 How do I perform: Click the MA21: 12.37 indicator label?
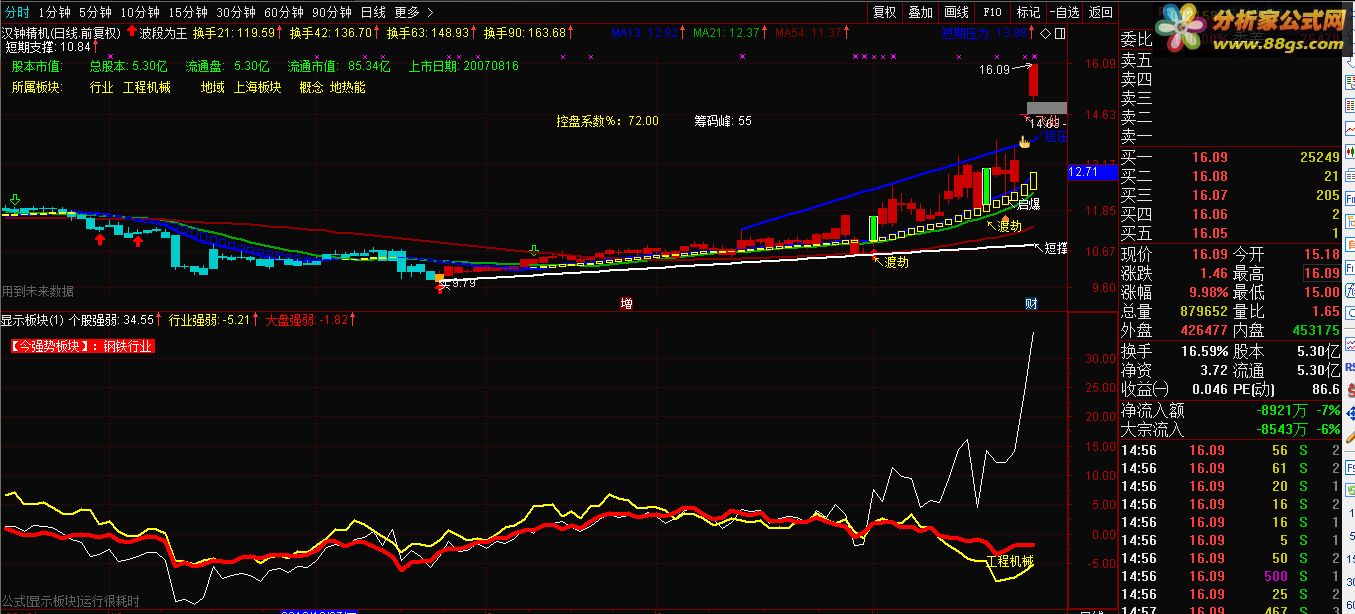pos(726,33)
